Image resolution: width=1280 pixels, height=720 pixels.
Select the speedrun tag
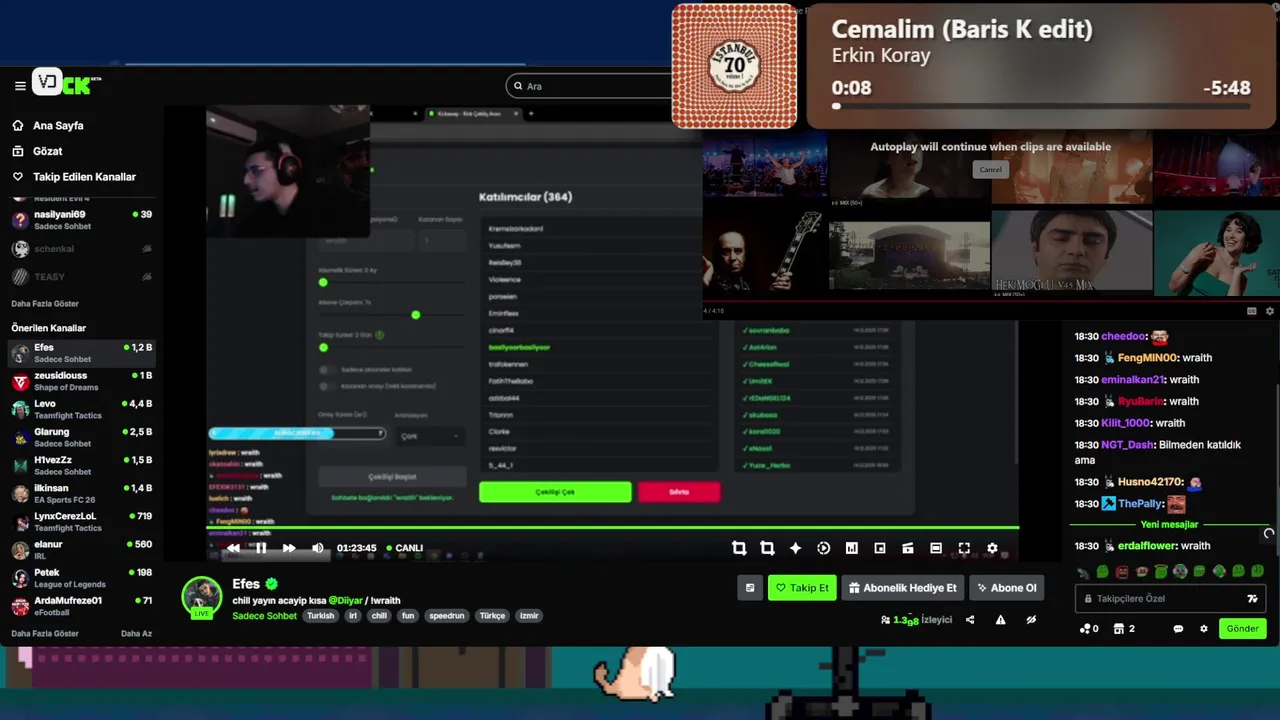click(447, 616)
